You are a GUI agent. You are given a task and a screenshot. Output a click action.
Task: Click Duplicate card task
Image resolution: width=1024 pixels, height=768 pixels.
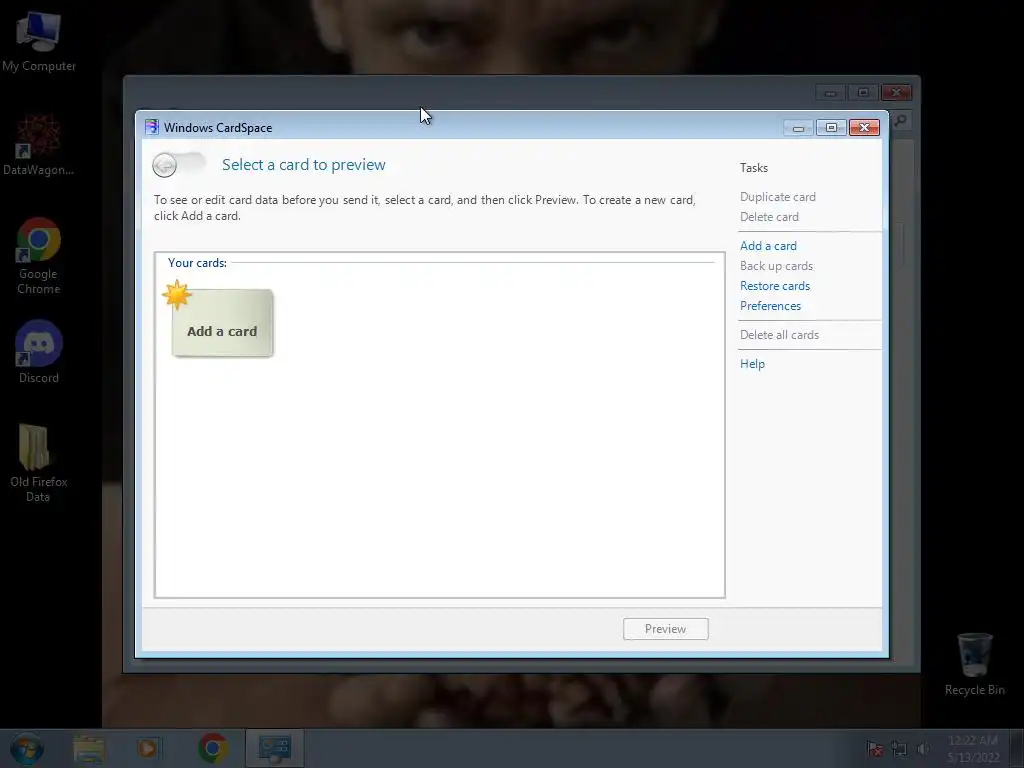click(778, 197)
